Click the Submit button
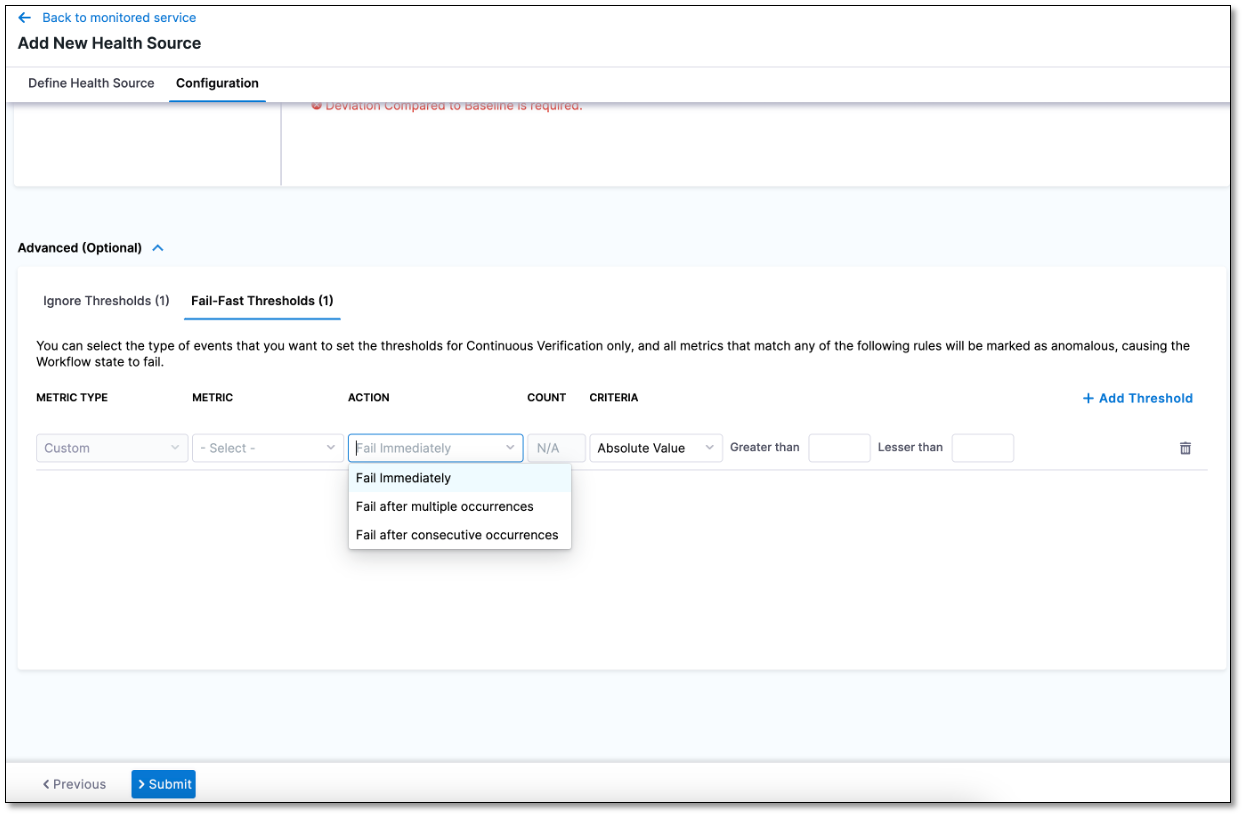The image size is (1244, 816). (x=163, y=784)
